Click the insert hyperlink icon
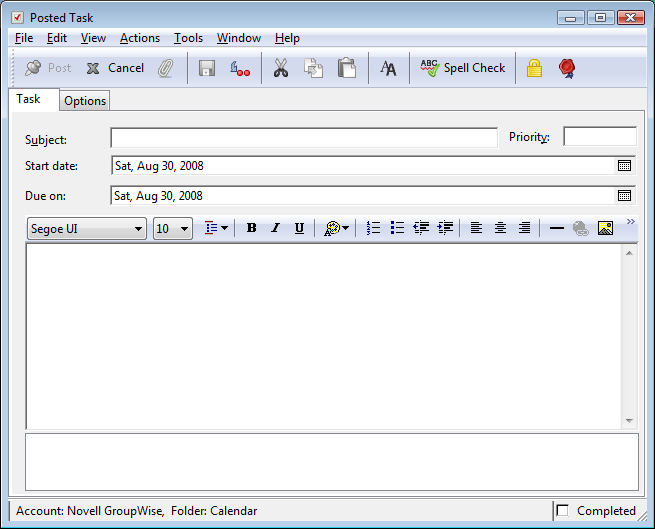 pyautogui.click(x=581, y=228)
